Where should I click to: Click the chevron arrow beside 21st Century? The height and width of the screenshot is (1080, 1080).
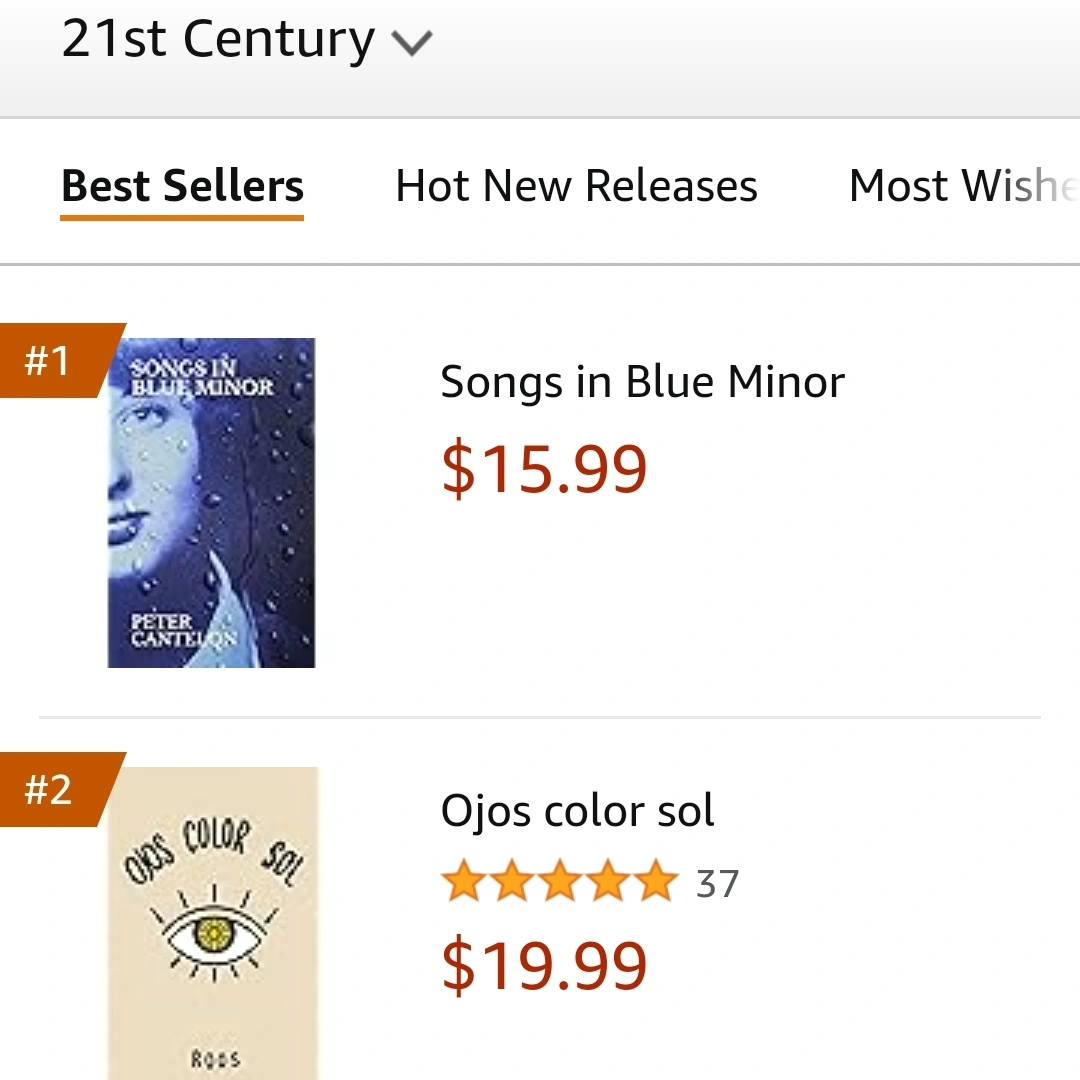click(x=411, y=43)
